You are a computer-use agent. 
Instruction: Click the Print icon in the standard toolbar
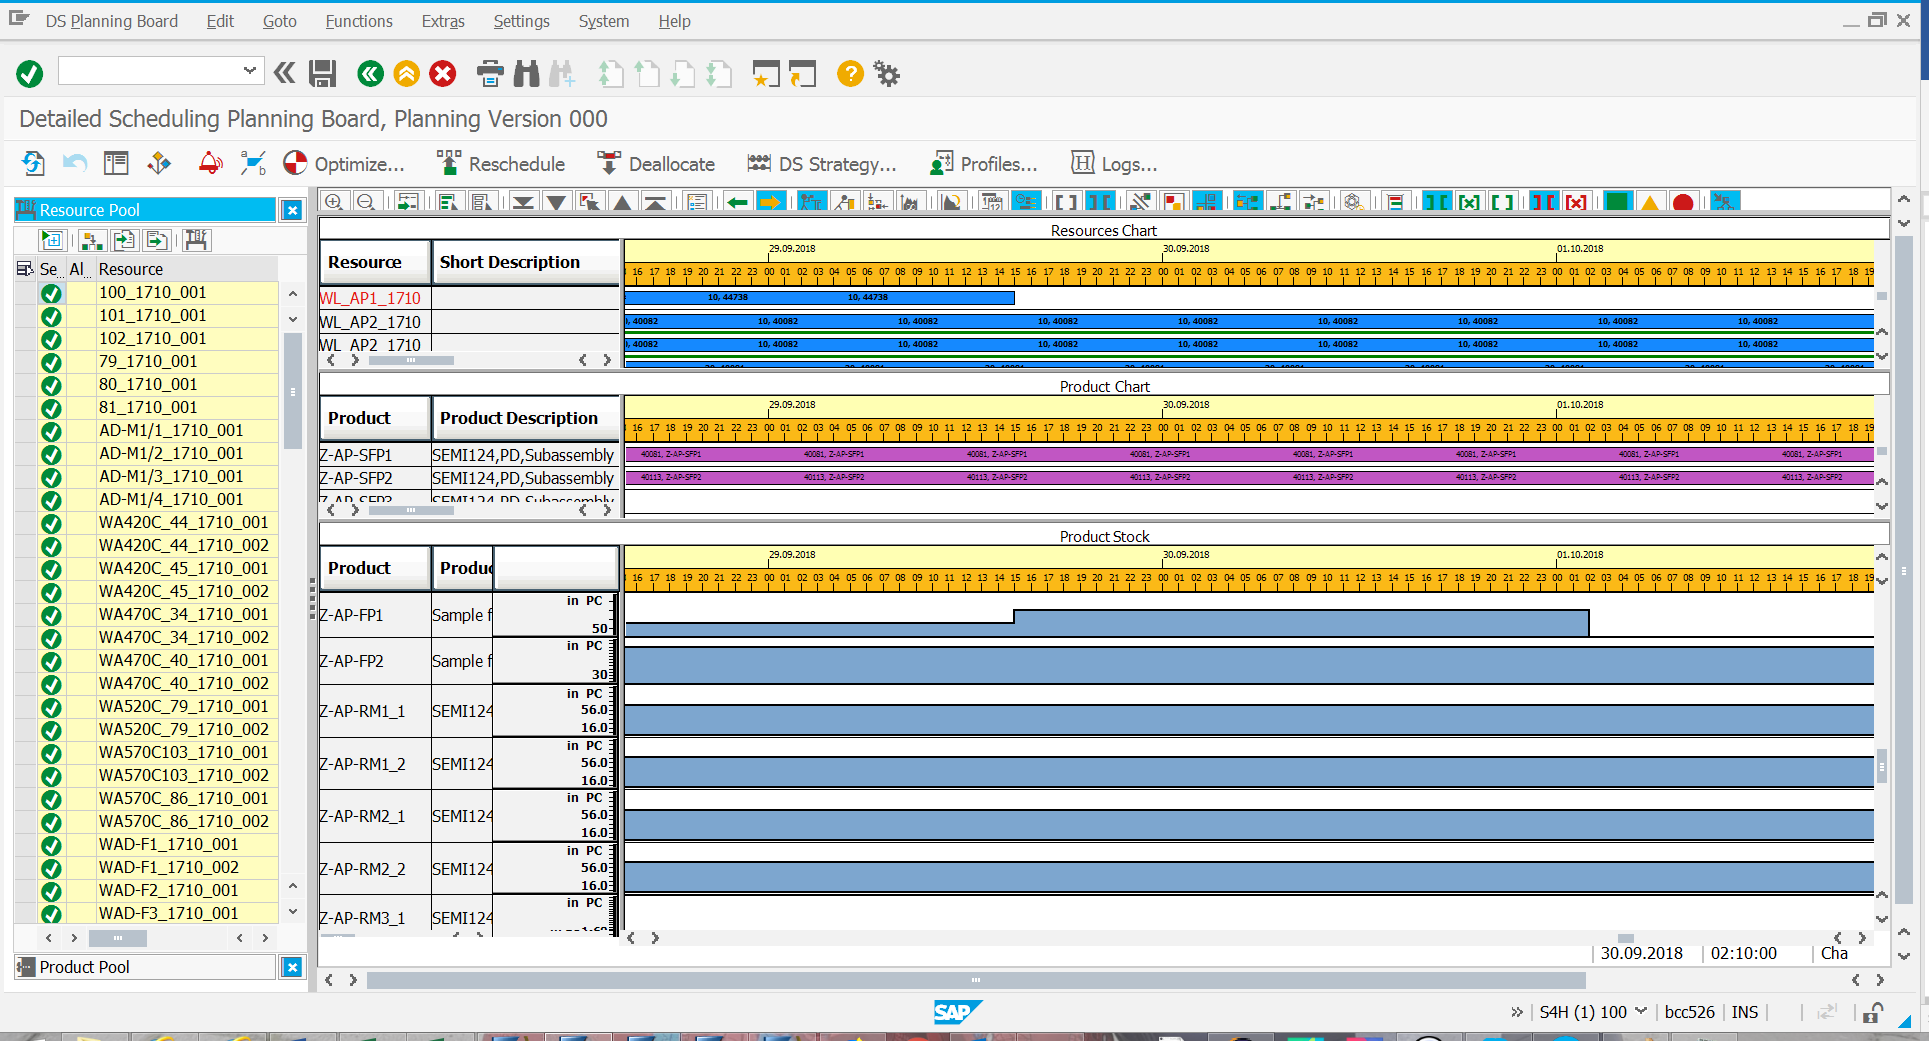pos(490,73)
